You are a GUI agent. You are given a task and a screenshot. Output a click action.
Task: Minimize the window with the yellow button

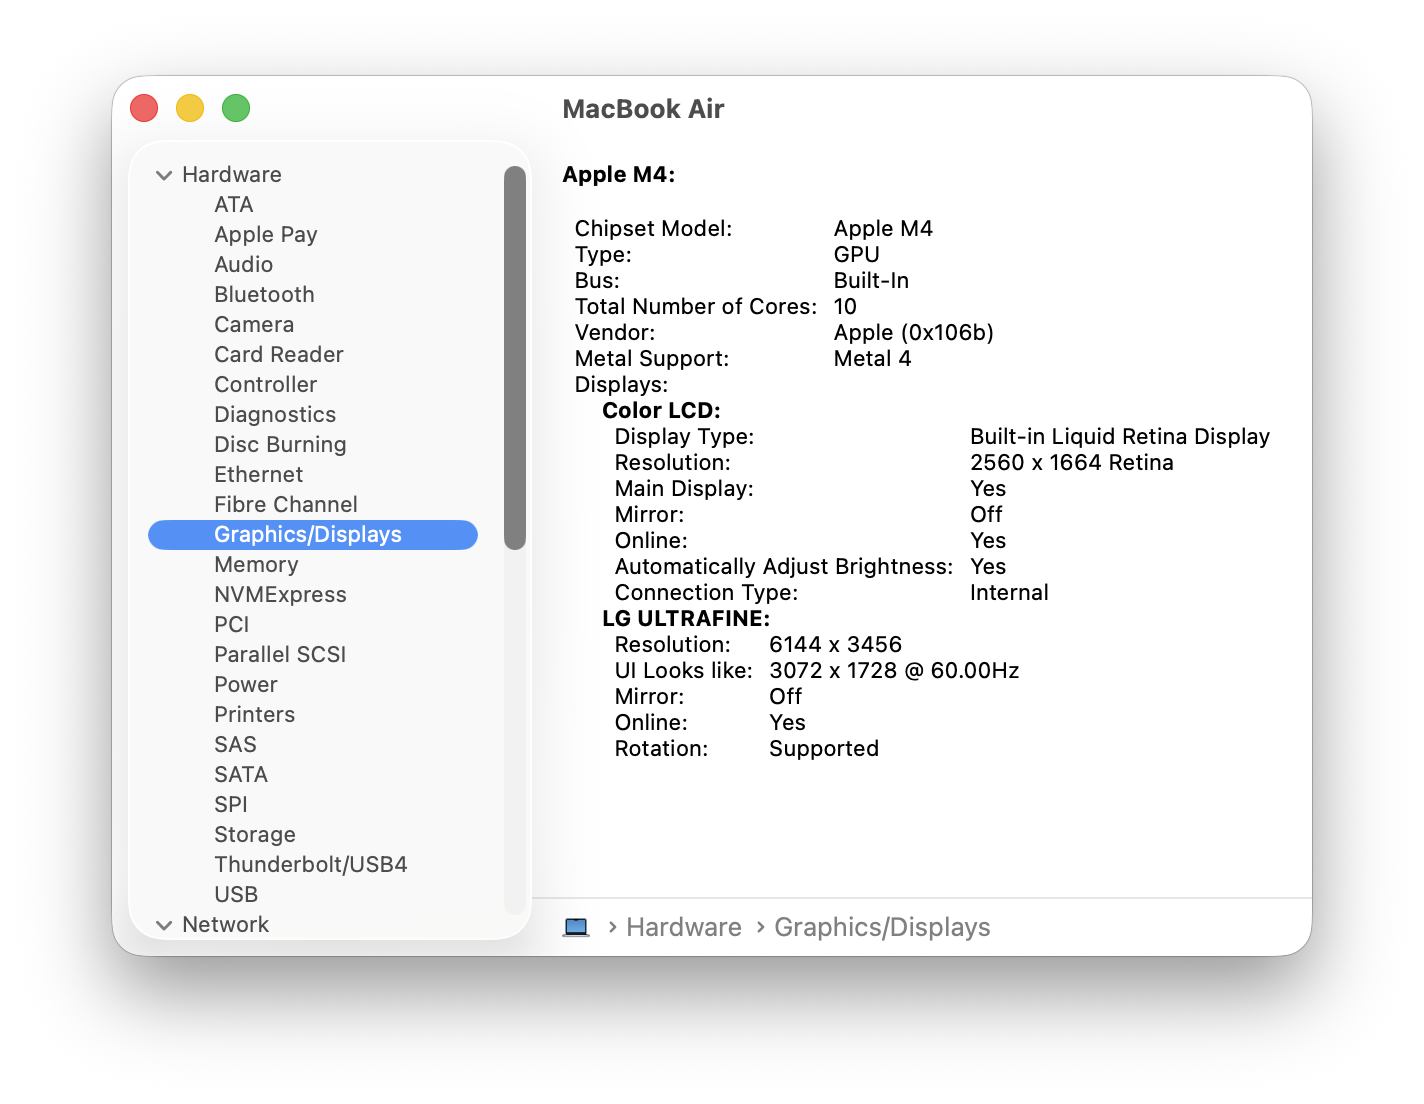pos(190,108)
